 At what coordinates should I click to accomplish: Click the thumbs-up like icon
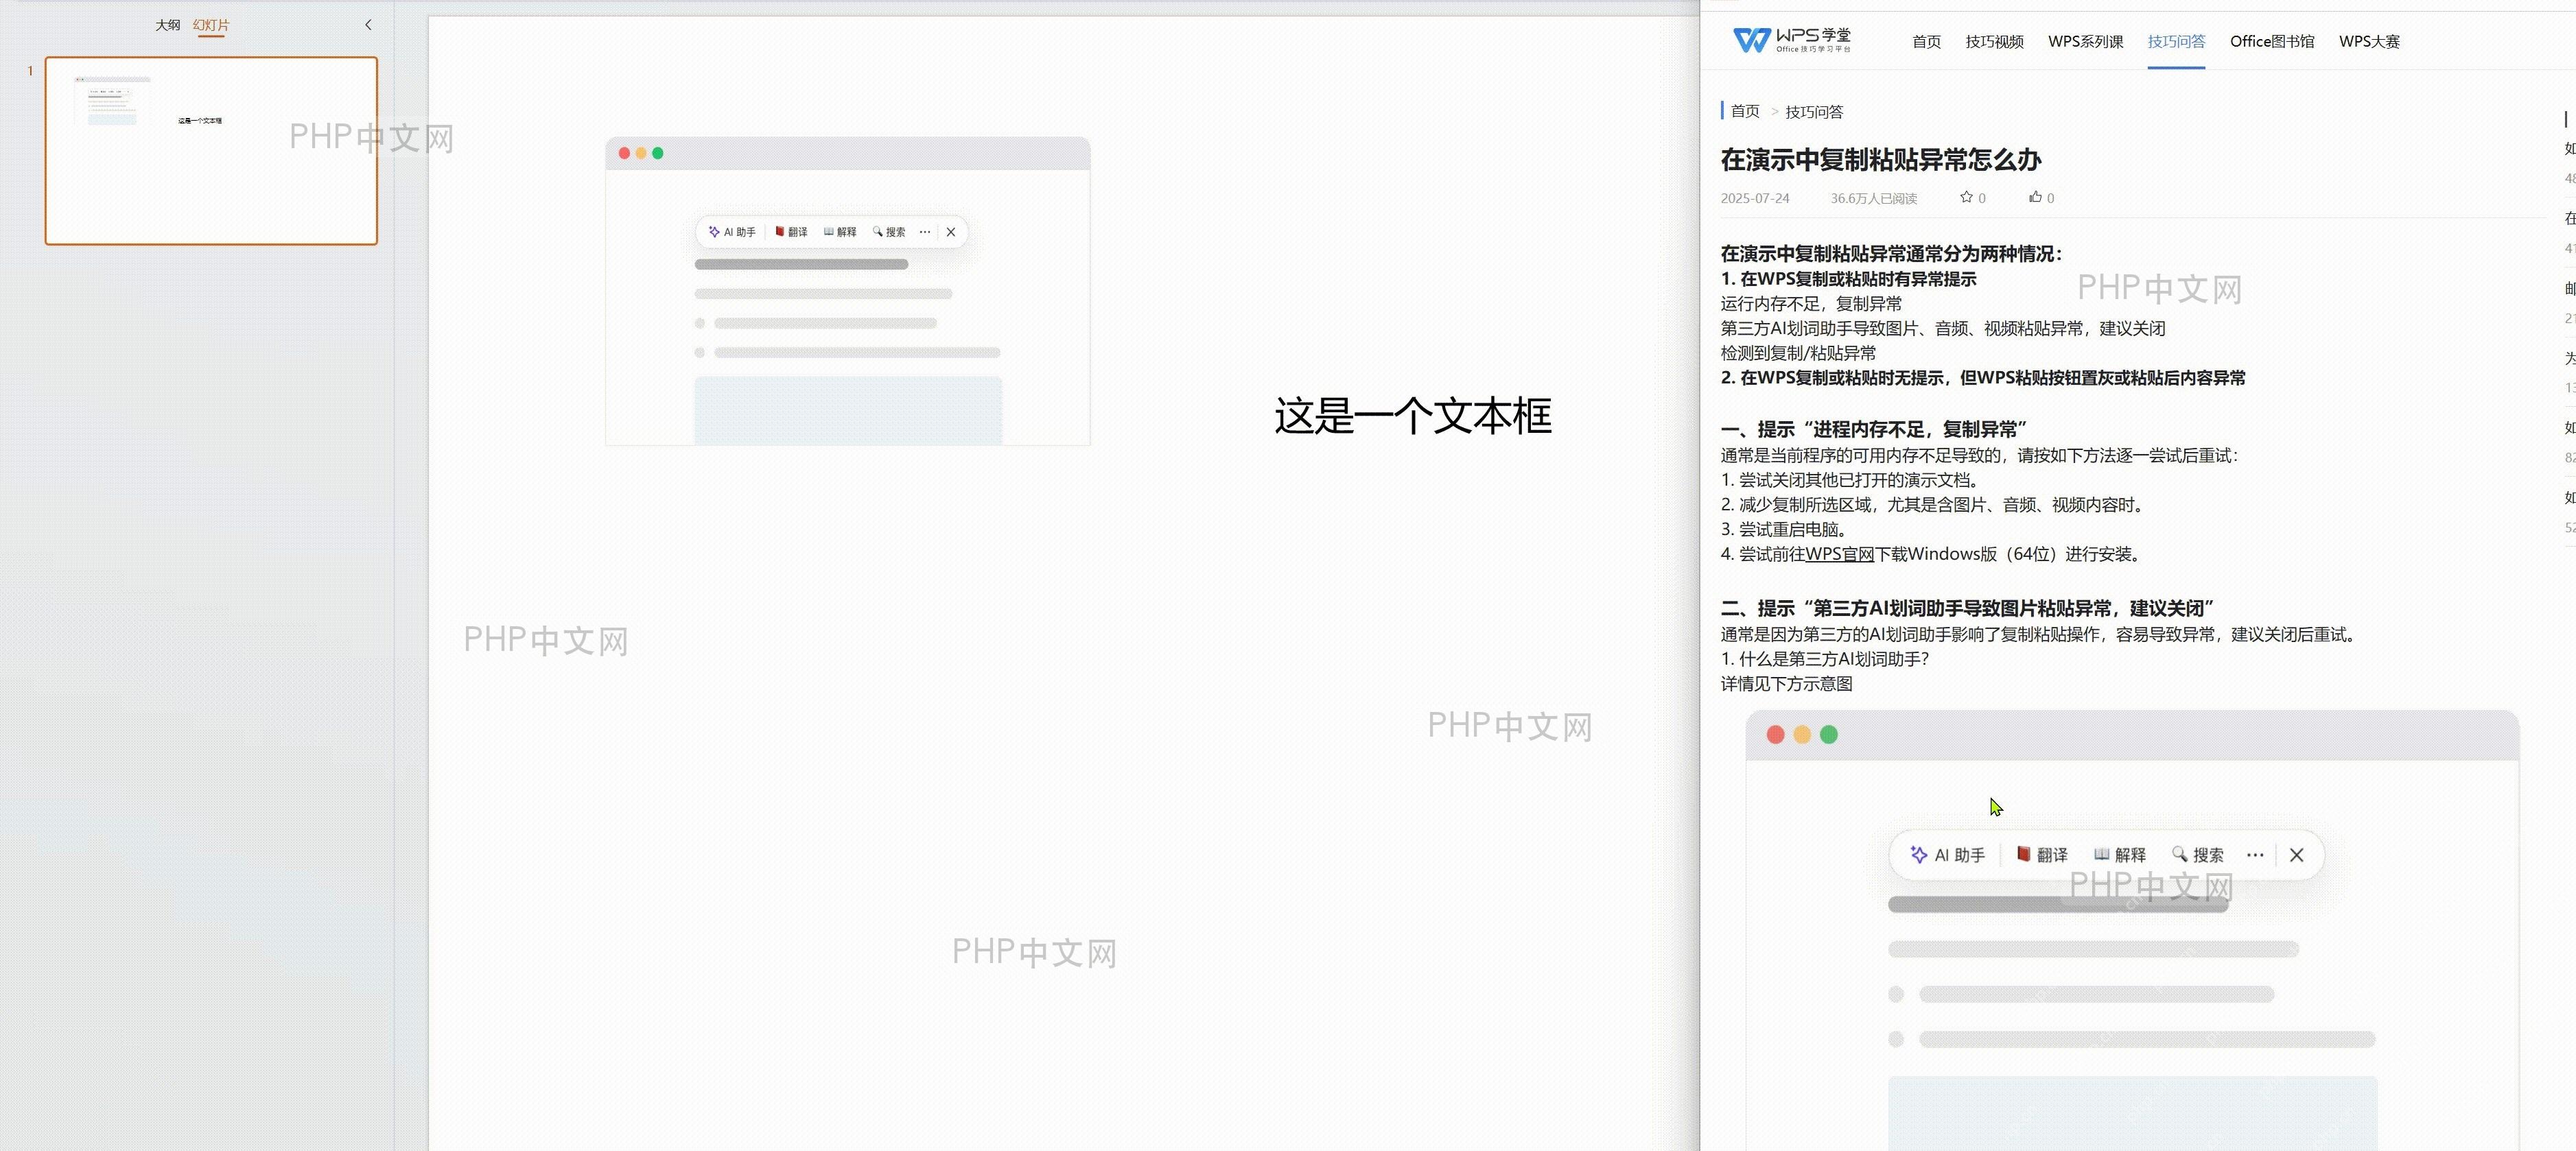pos(2035,197)
